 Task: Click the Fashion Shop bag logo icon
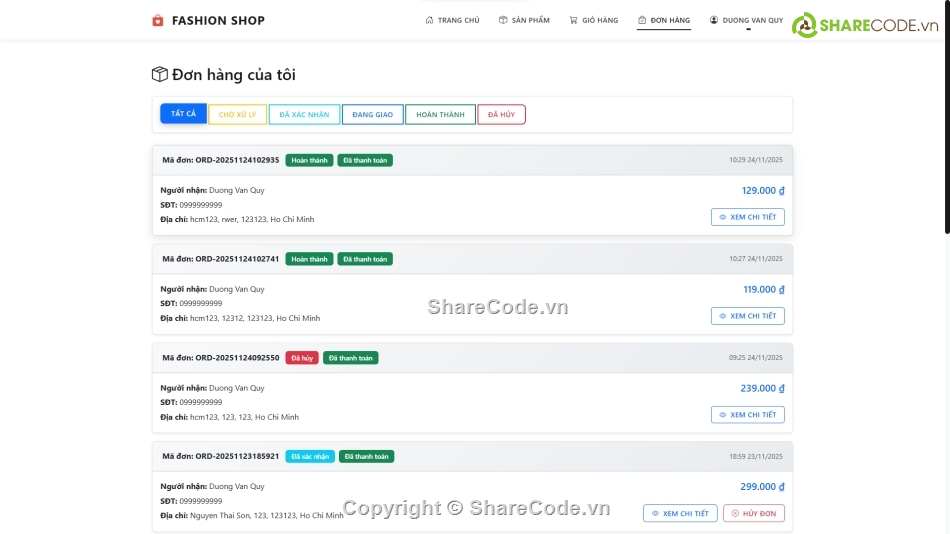pyautogui.click(x=158, y=20)
